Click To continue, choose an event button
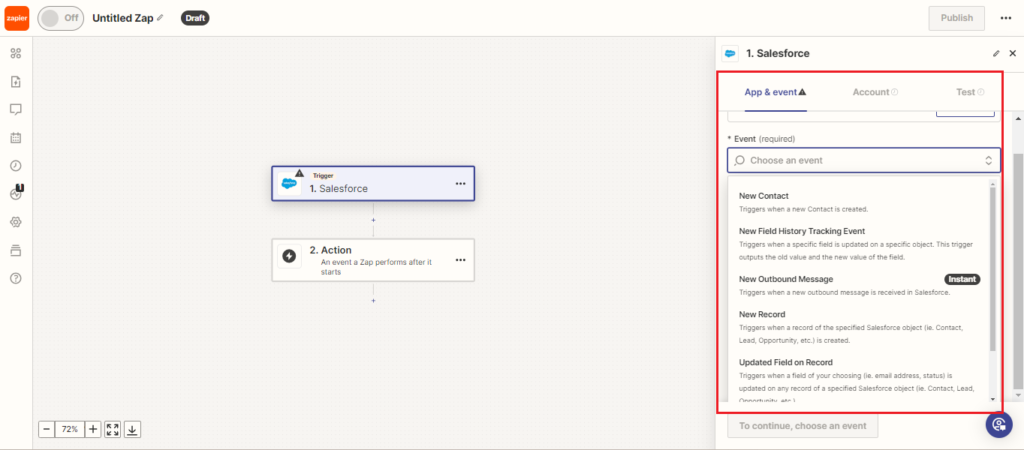 [803, 426]
